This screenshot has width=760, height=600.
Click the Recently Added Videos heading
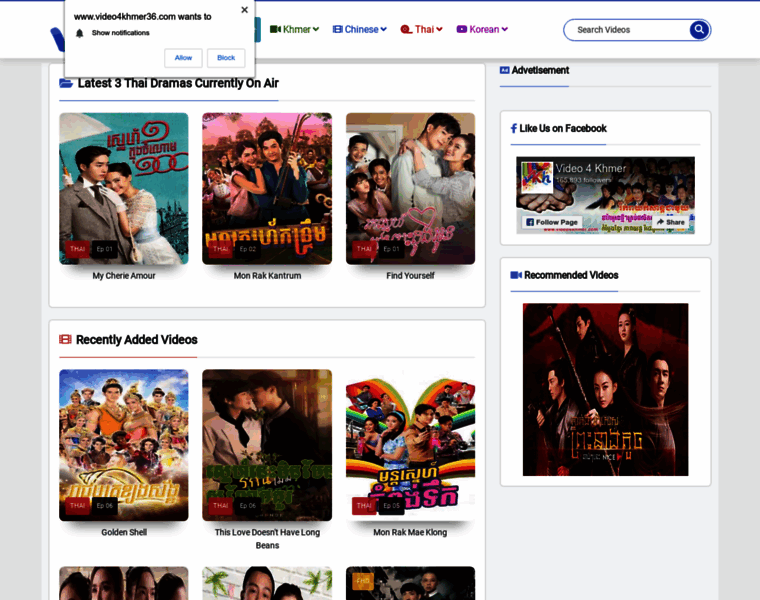pos(137,340)
